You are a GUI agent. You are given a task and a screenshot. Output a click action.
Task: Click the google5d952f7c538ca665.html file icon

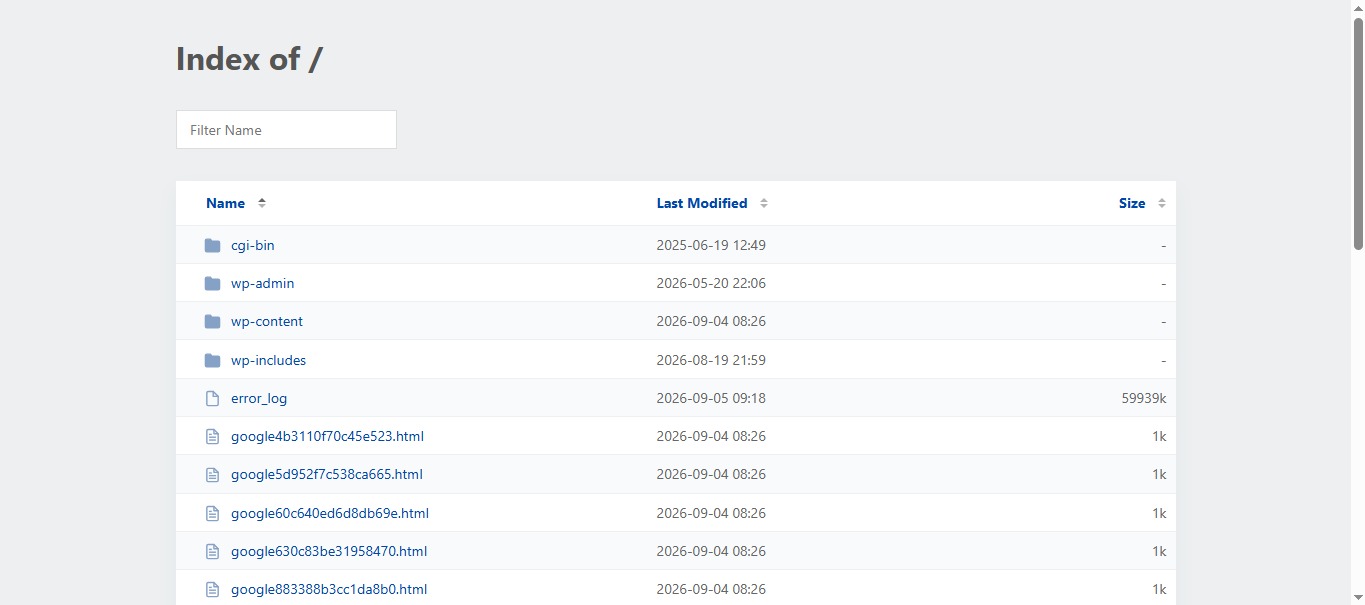212,475
